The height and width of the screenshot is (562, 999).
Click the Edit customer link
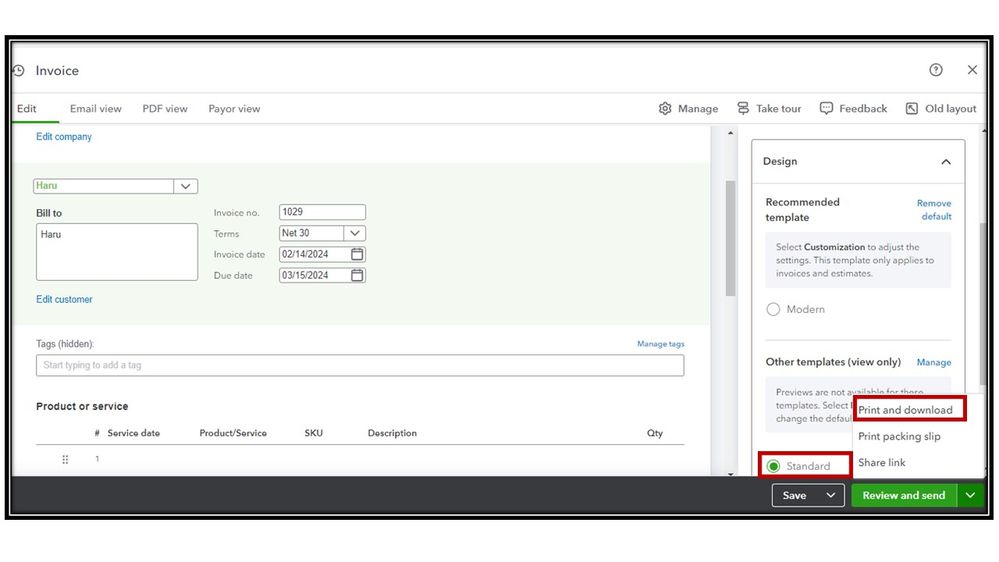64,299
